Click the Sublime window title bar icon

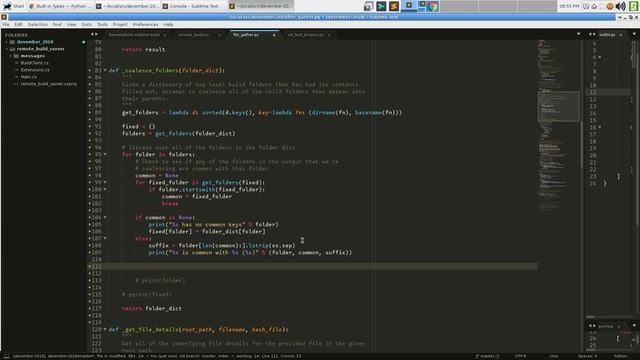pos(4,17)
